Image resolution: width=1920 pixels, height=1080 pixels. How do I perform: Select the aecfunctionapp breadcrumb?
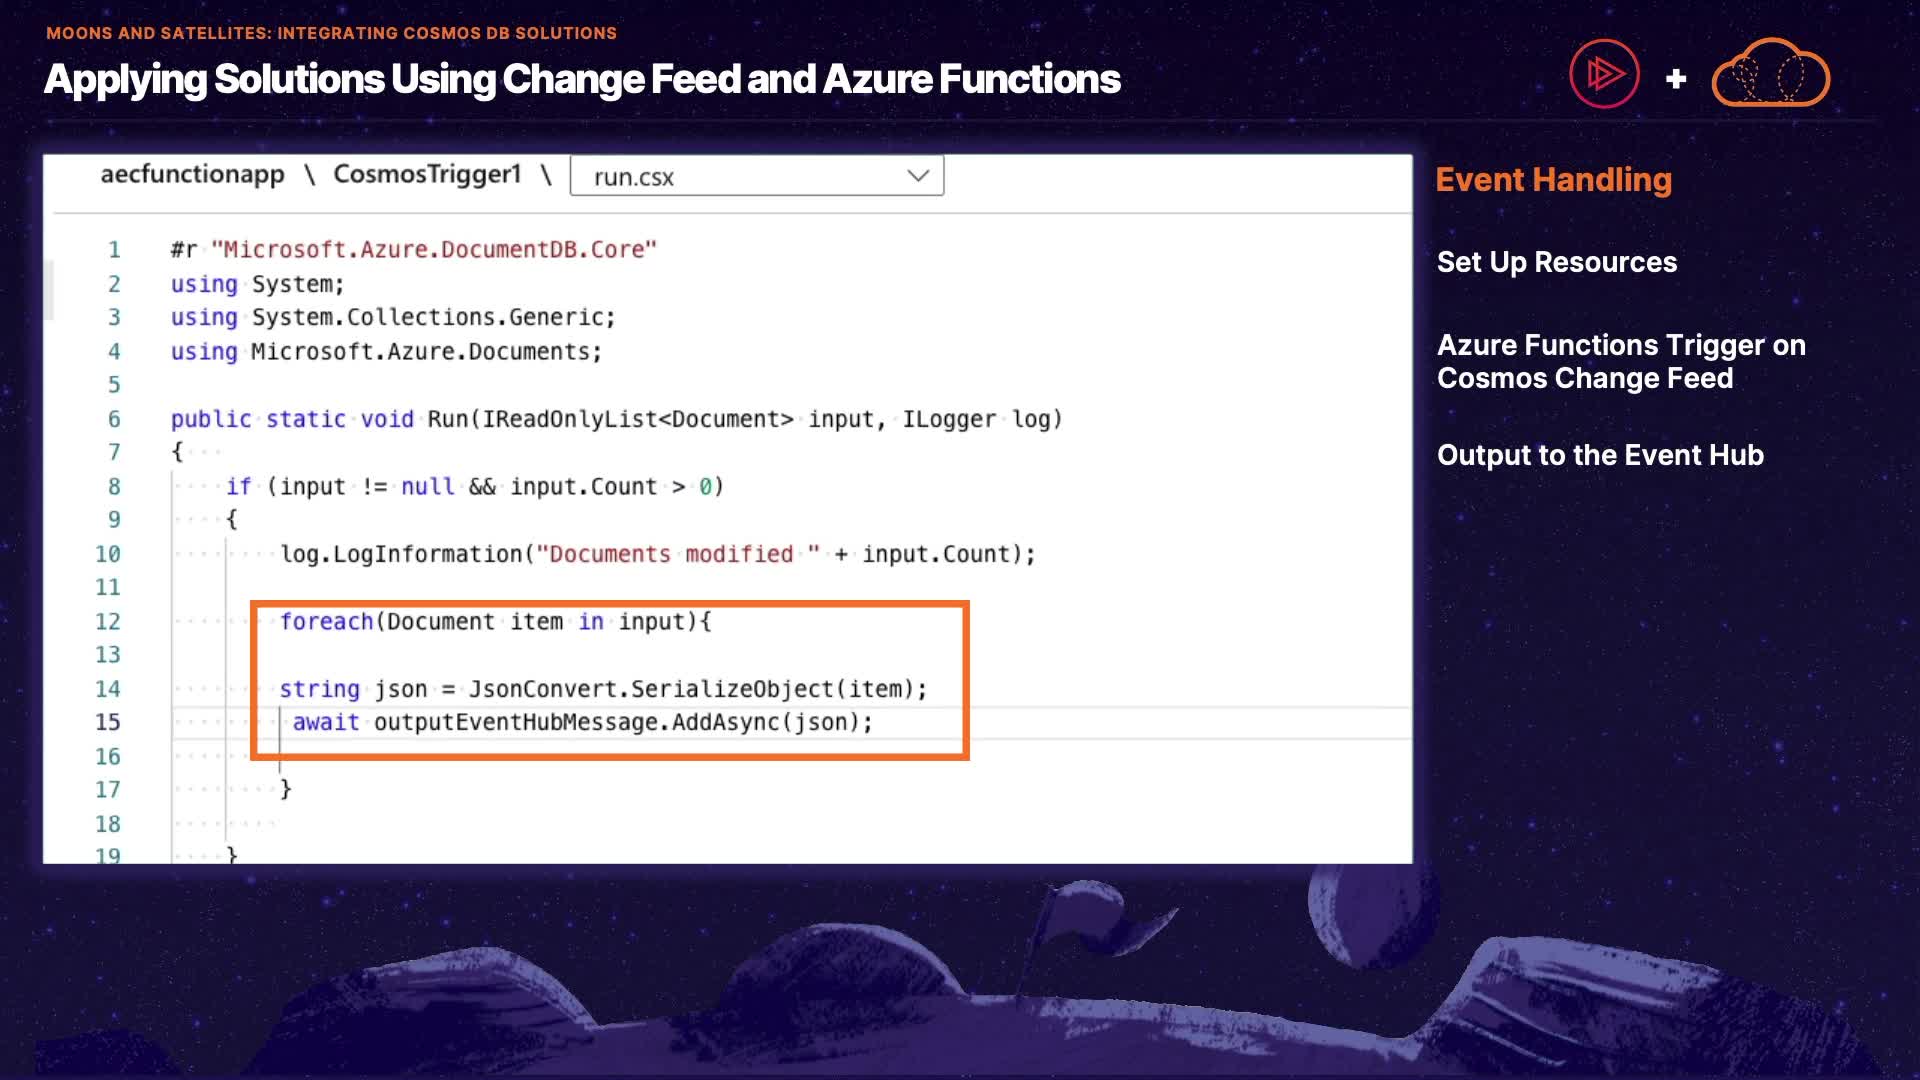click(192, 174)
